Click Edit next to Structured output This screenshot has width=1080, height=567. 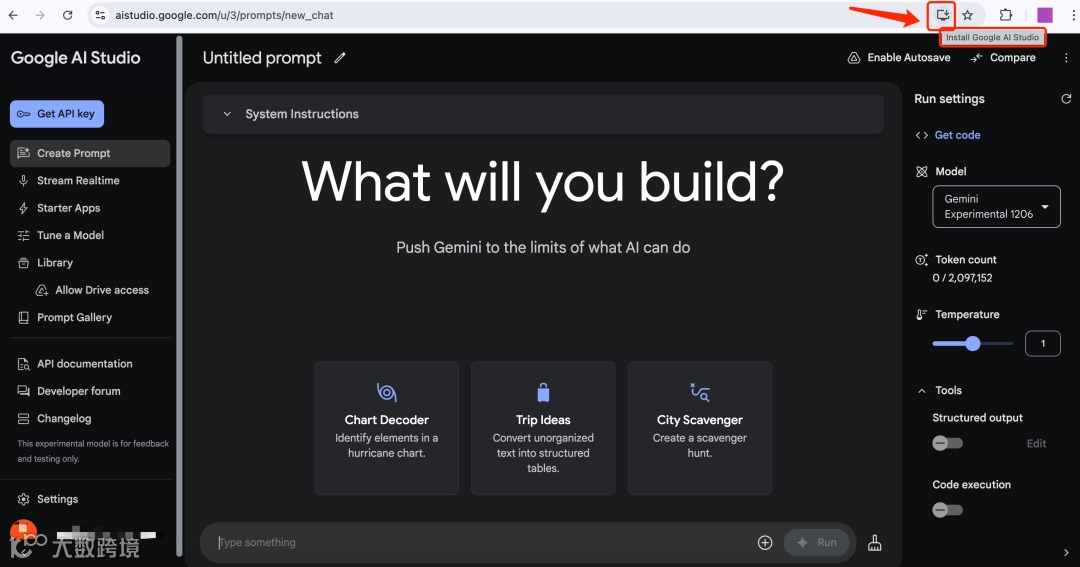[1036, 444]
